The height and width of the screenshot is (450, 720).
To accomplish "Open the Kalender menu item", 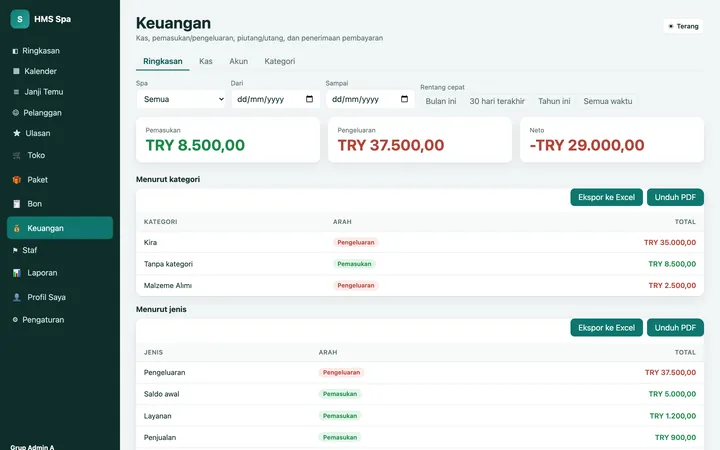I will [x=60, y=71].
